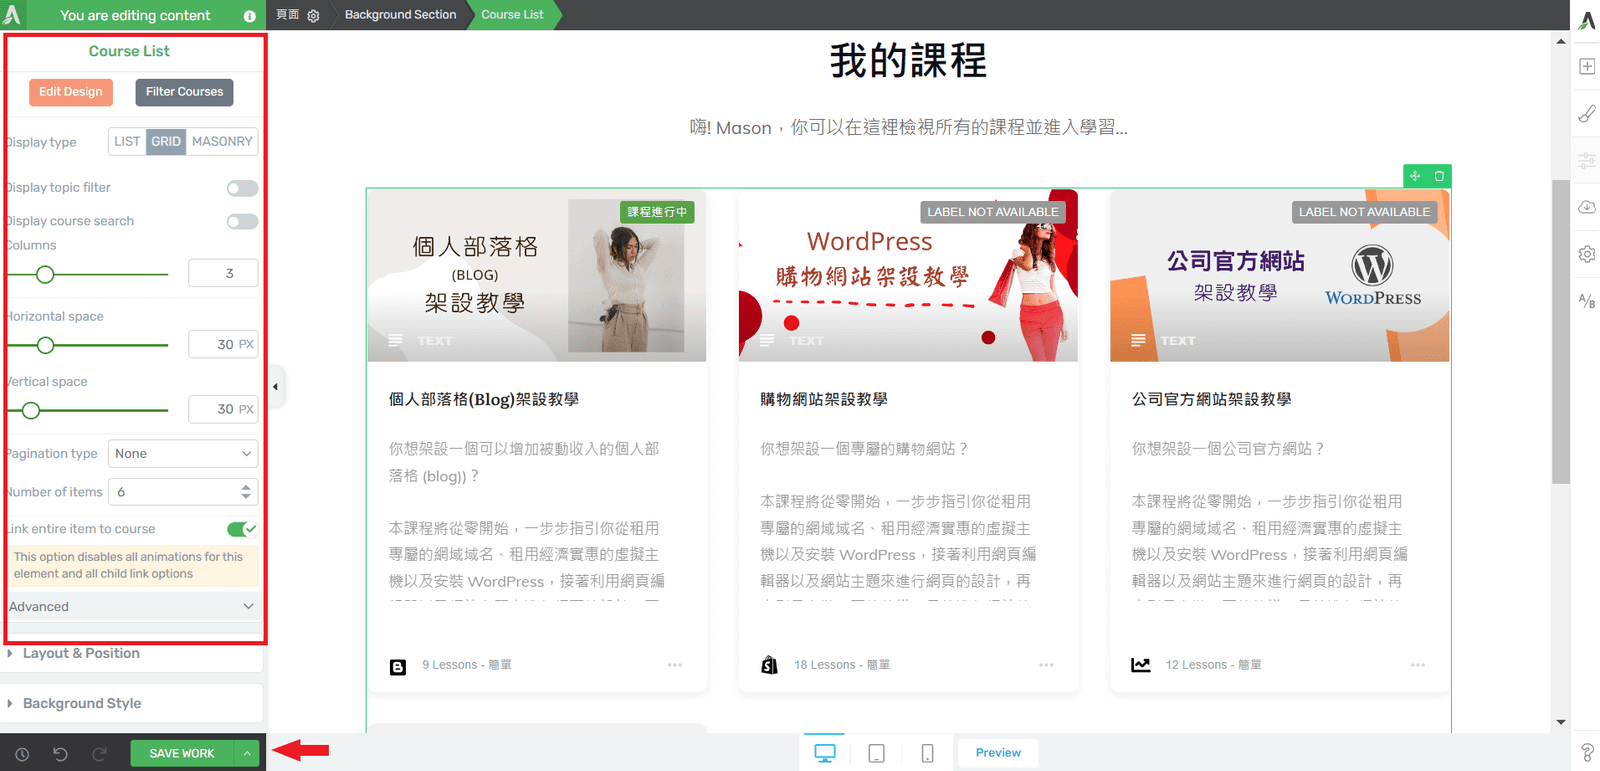Viewport: 1600px width, 771px height.
Task: Click the help question mark icon
Action: (1587, 752)
